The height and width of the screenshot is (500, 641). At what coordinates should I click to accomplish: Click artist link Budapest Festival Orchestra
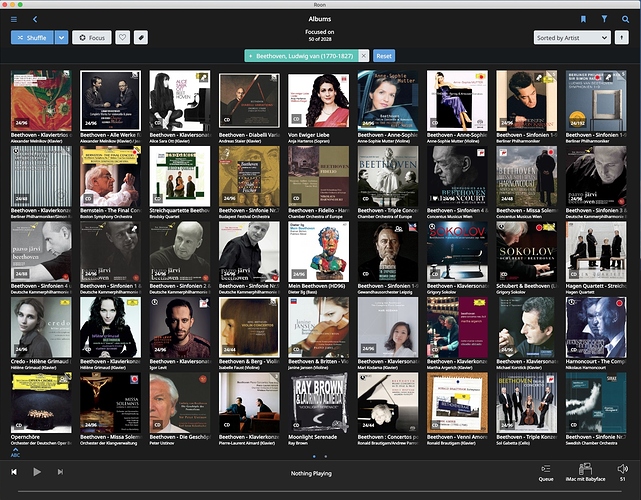[x=244, y=217]
